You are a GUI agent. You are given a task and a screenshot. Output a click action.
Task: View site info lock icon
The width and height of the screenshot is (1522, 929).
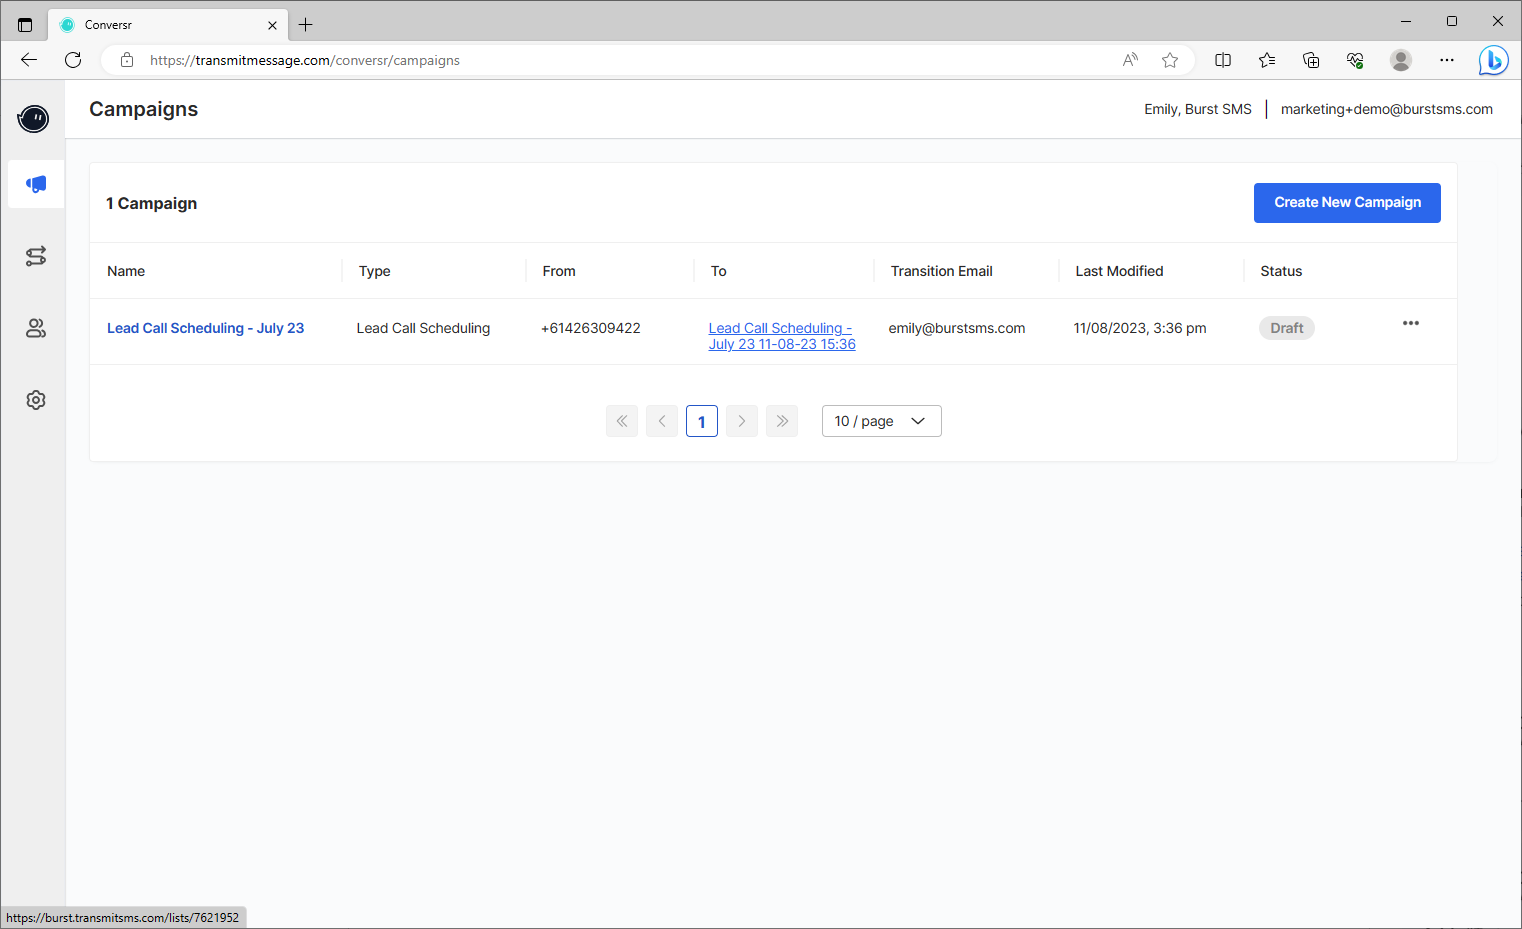(x=127, y=60)
